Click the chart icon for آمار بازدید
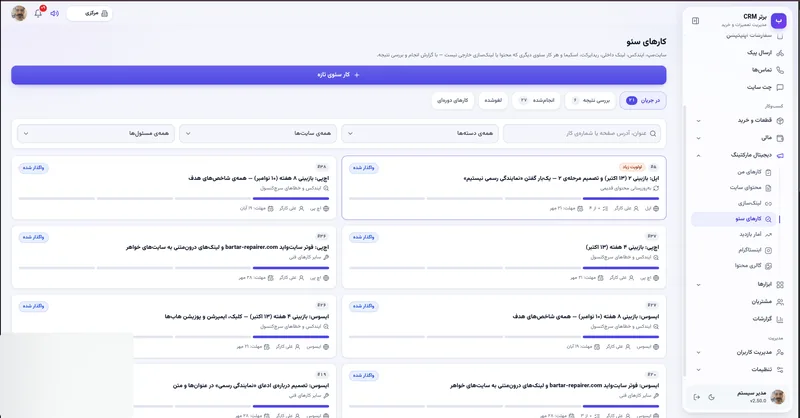The width and height of the screenshot is (800, 418). [768, 234]
